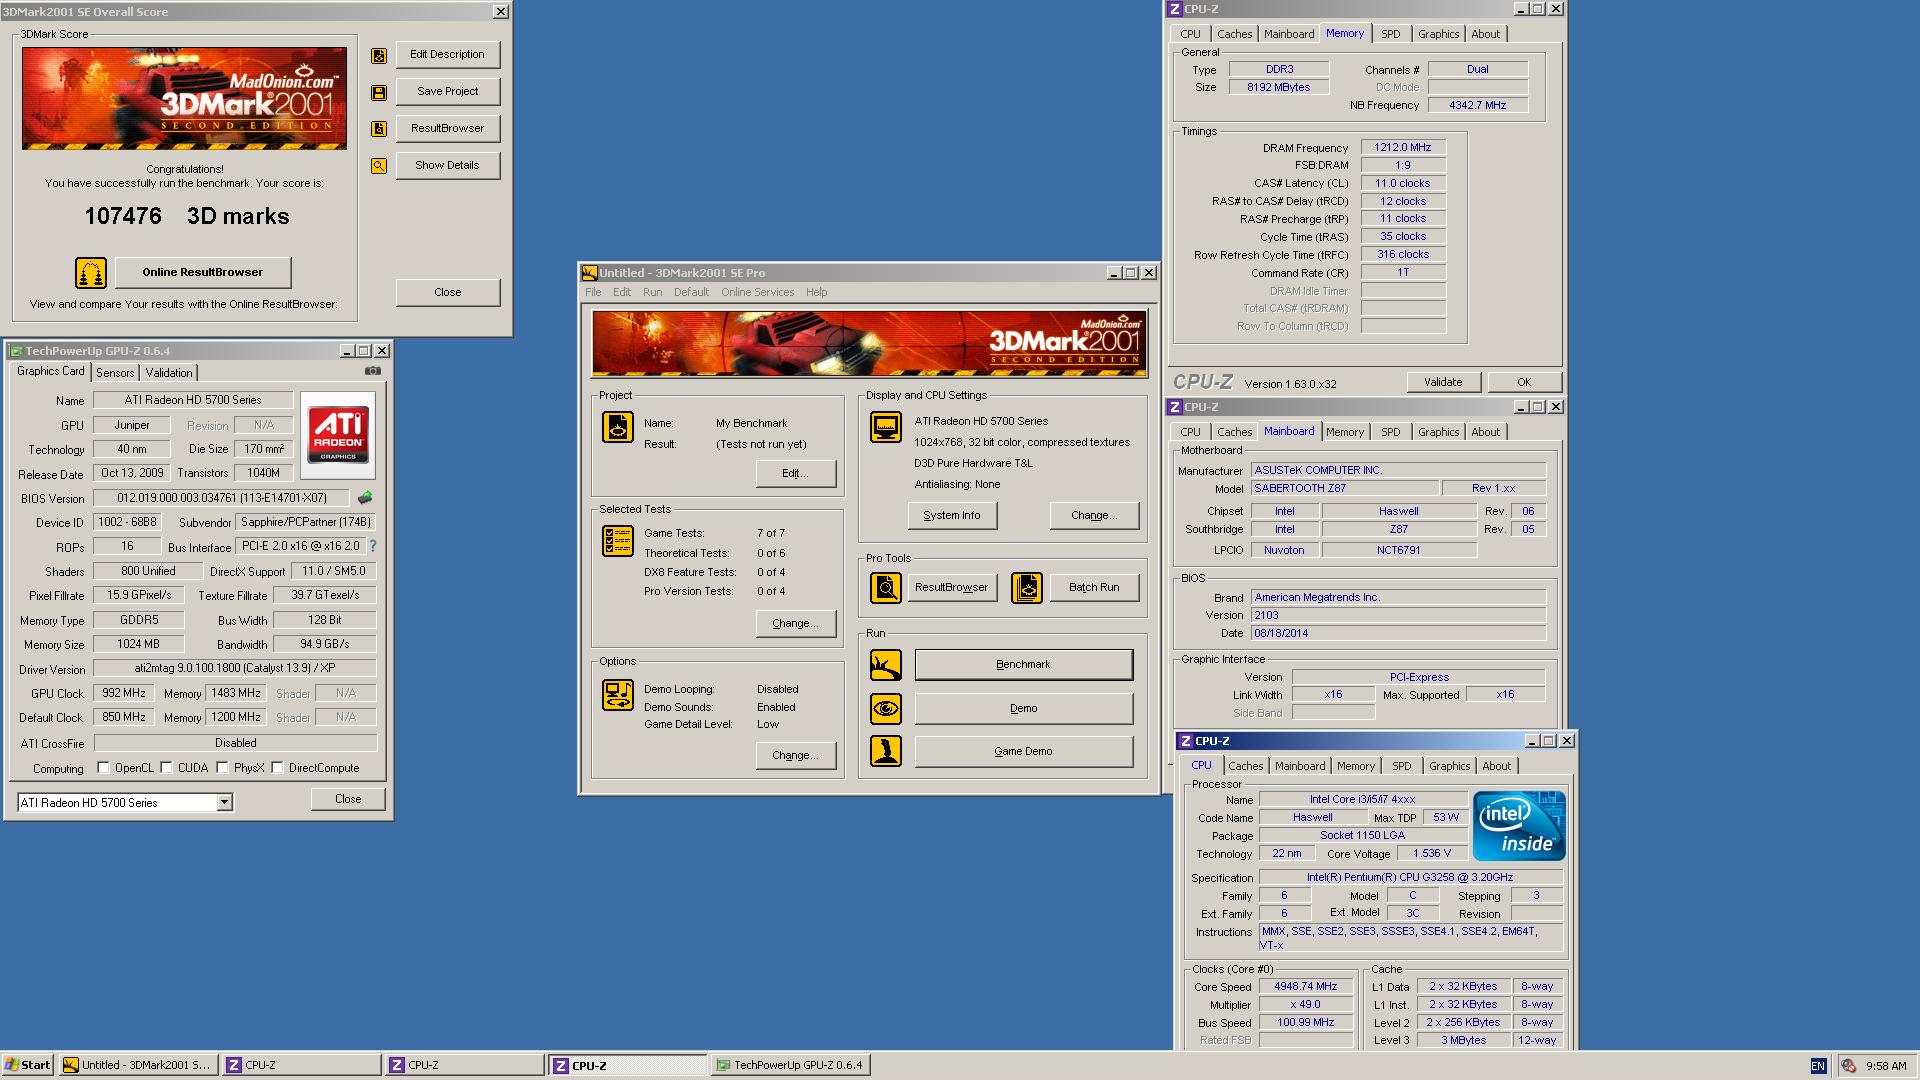Click the ATI Radeon logo in GPU-Z
Viewport: 1920px width, 1080px height.
338,435
